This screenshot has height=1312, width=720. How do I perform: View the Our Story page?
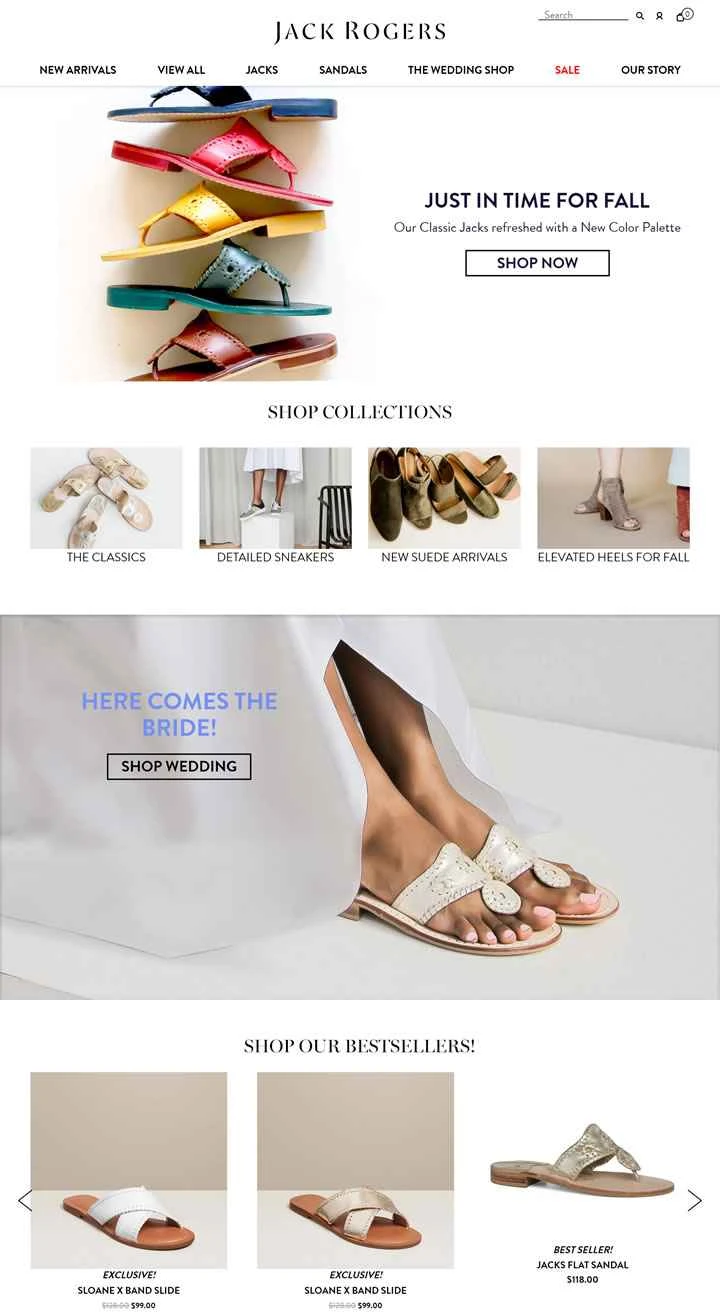click(x=650, y=70)
